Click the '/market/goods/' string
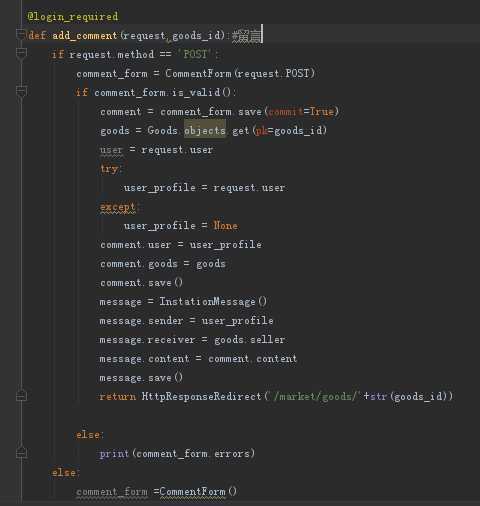This screenshot has height=506, width=480. click(x=317, y=396)
